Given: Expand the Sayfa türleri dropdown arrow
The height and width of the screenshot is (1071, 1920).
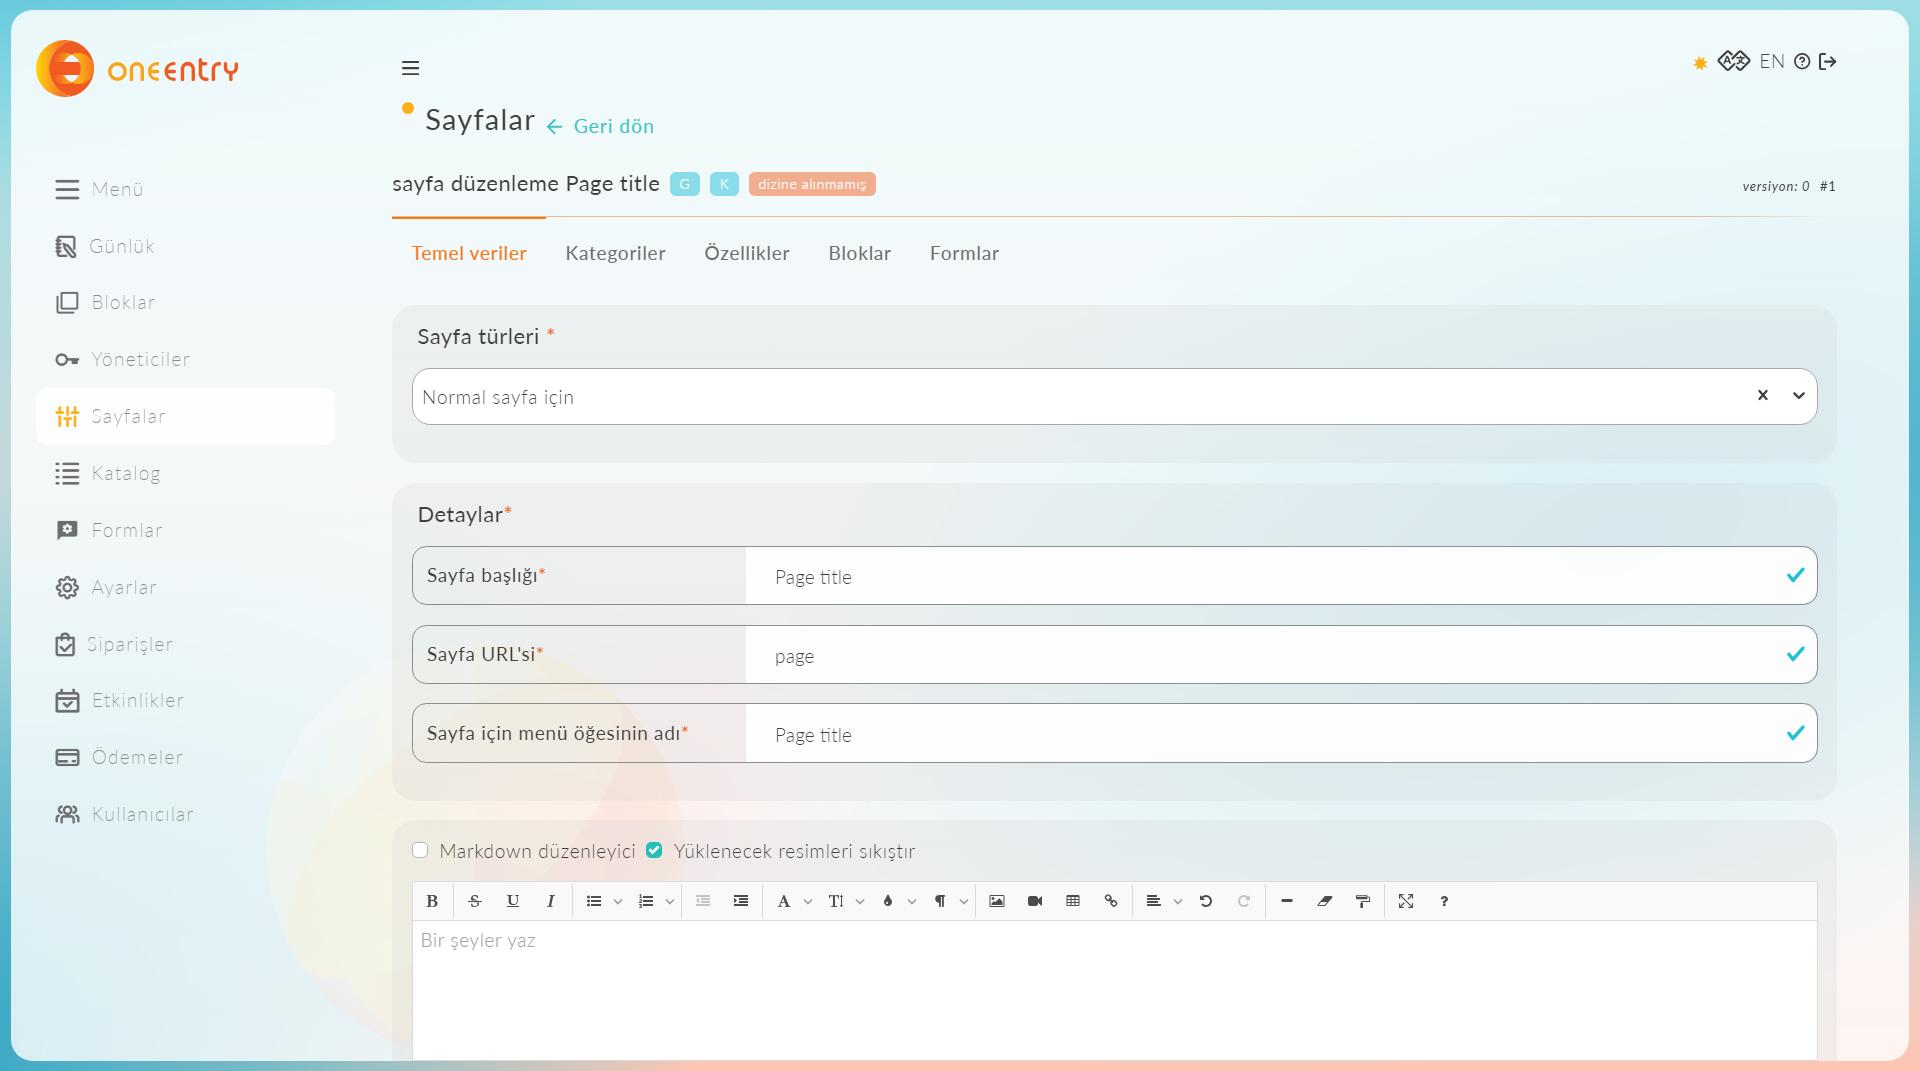Looking at the screenshot, I should (x=1799, y=396).
